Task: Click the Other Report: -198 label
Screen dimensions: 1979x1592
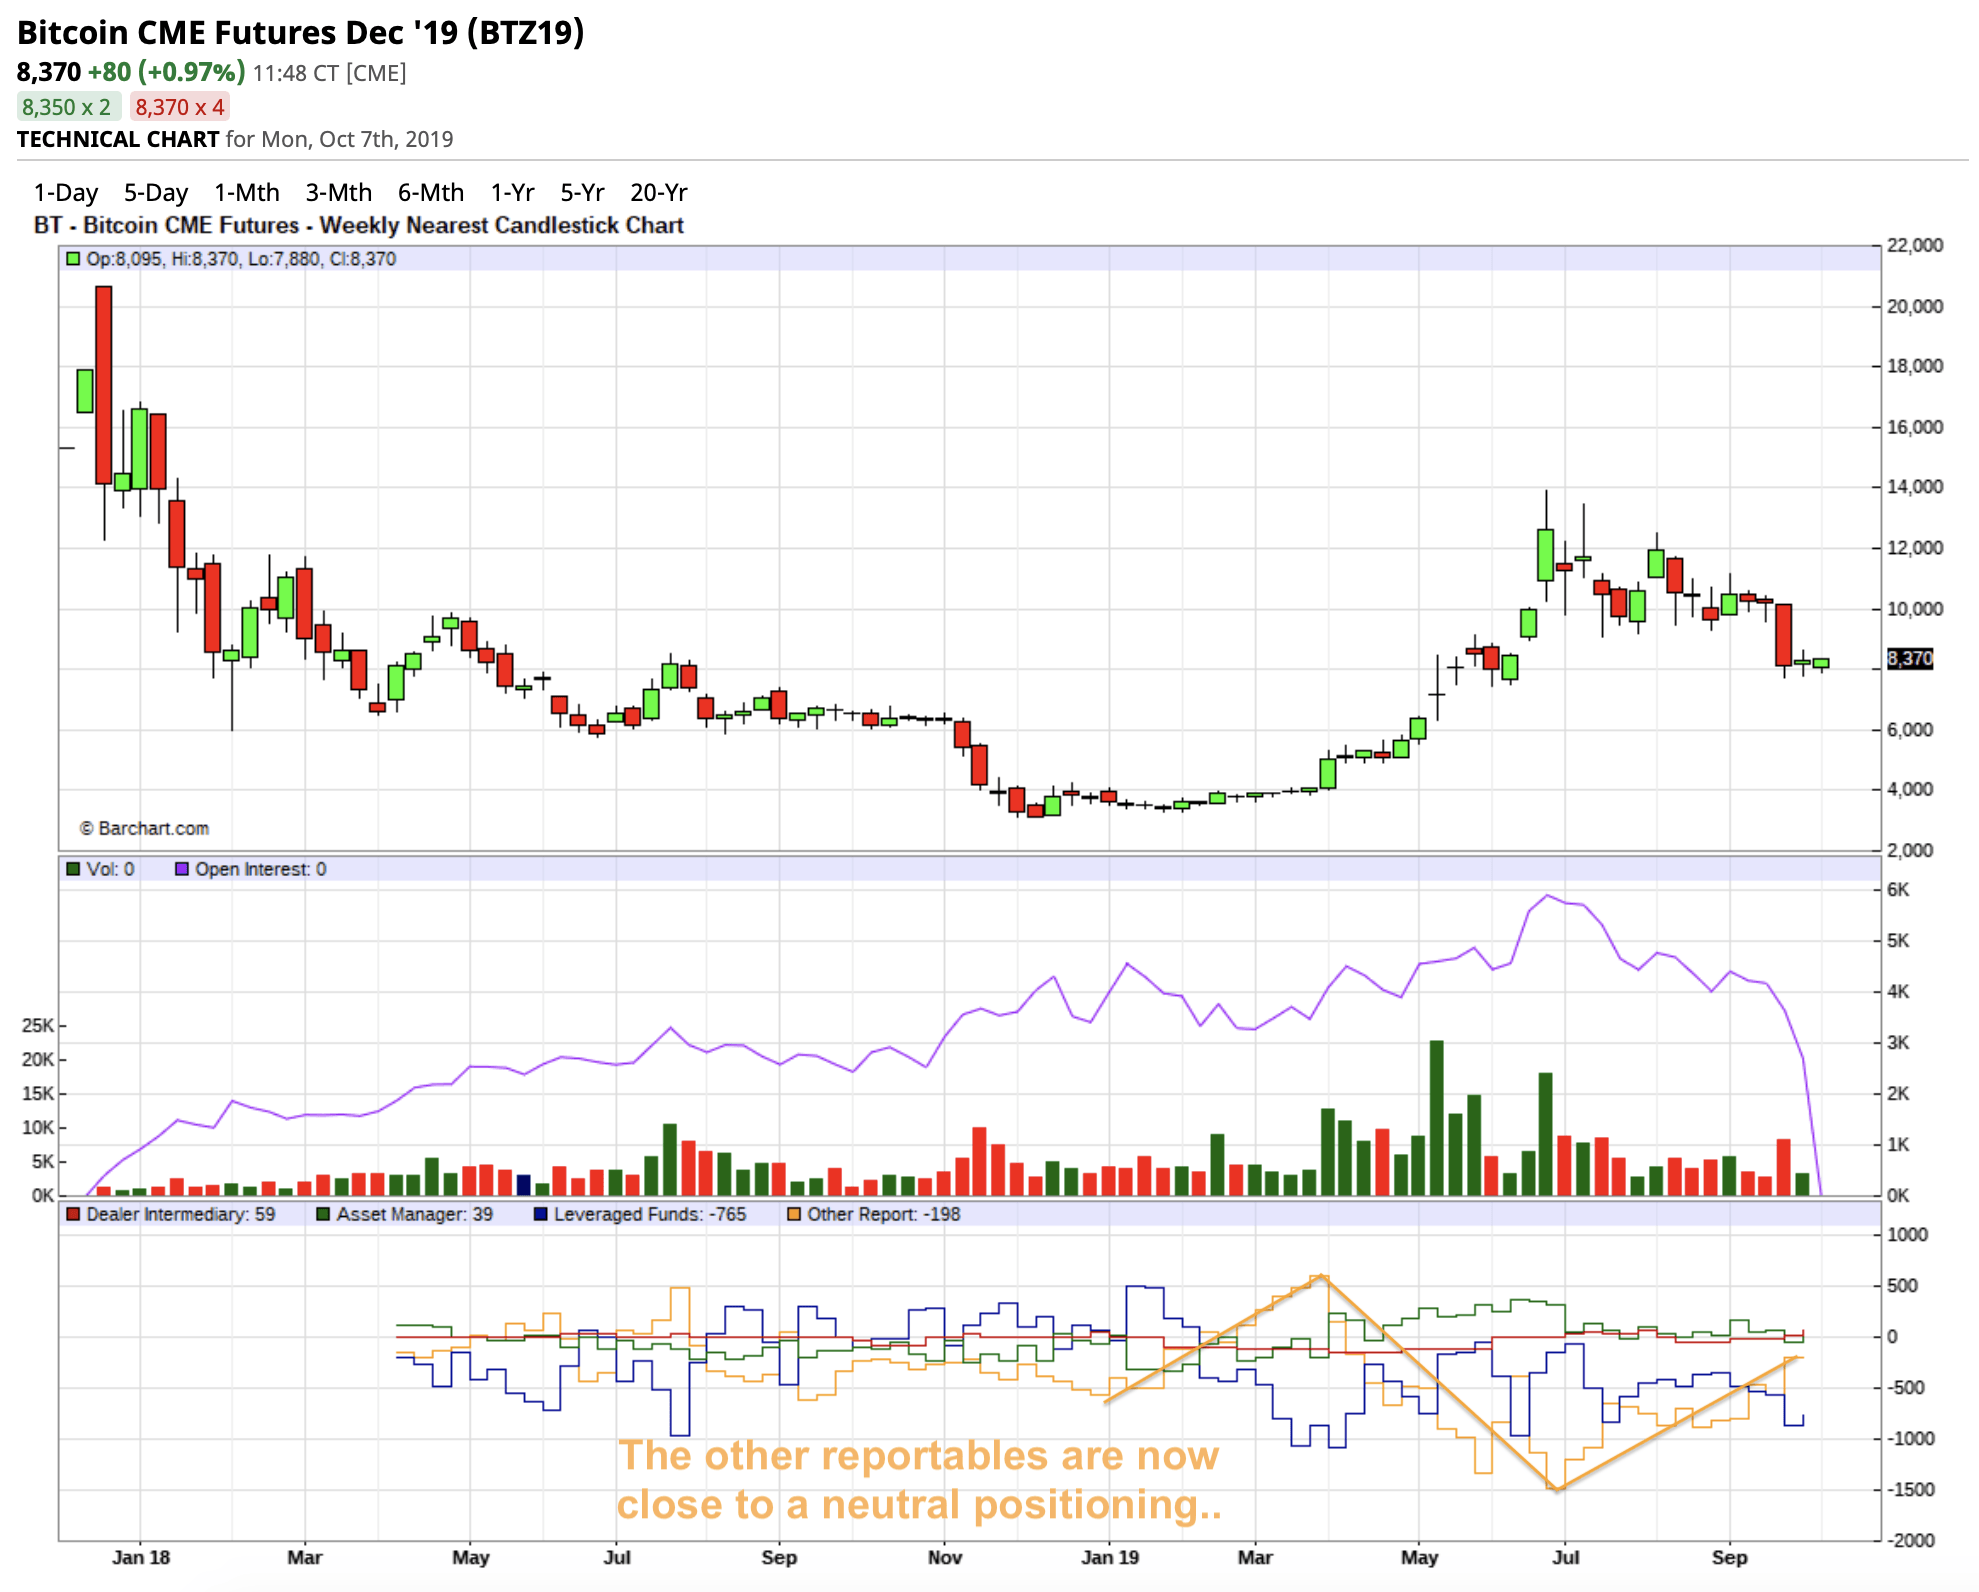Action: click(884, 1214)
